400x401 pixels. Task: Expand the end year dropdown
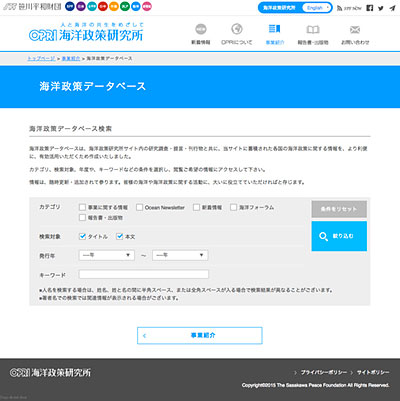click(x=180, y=255)
